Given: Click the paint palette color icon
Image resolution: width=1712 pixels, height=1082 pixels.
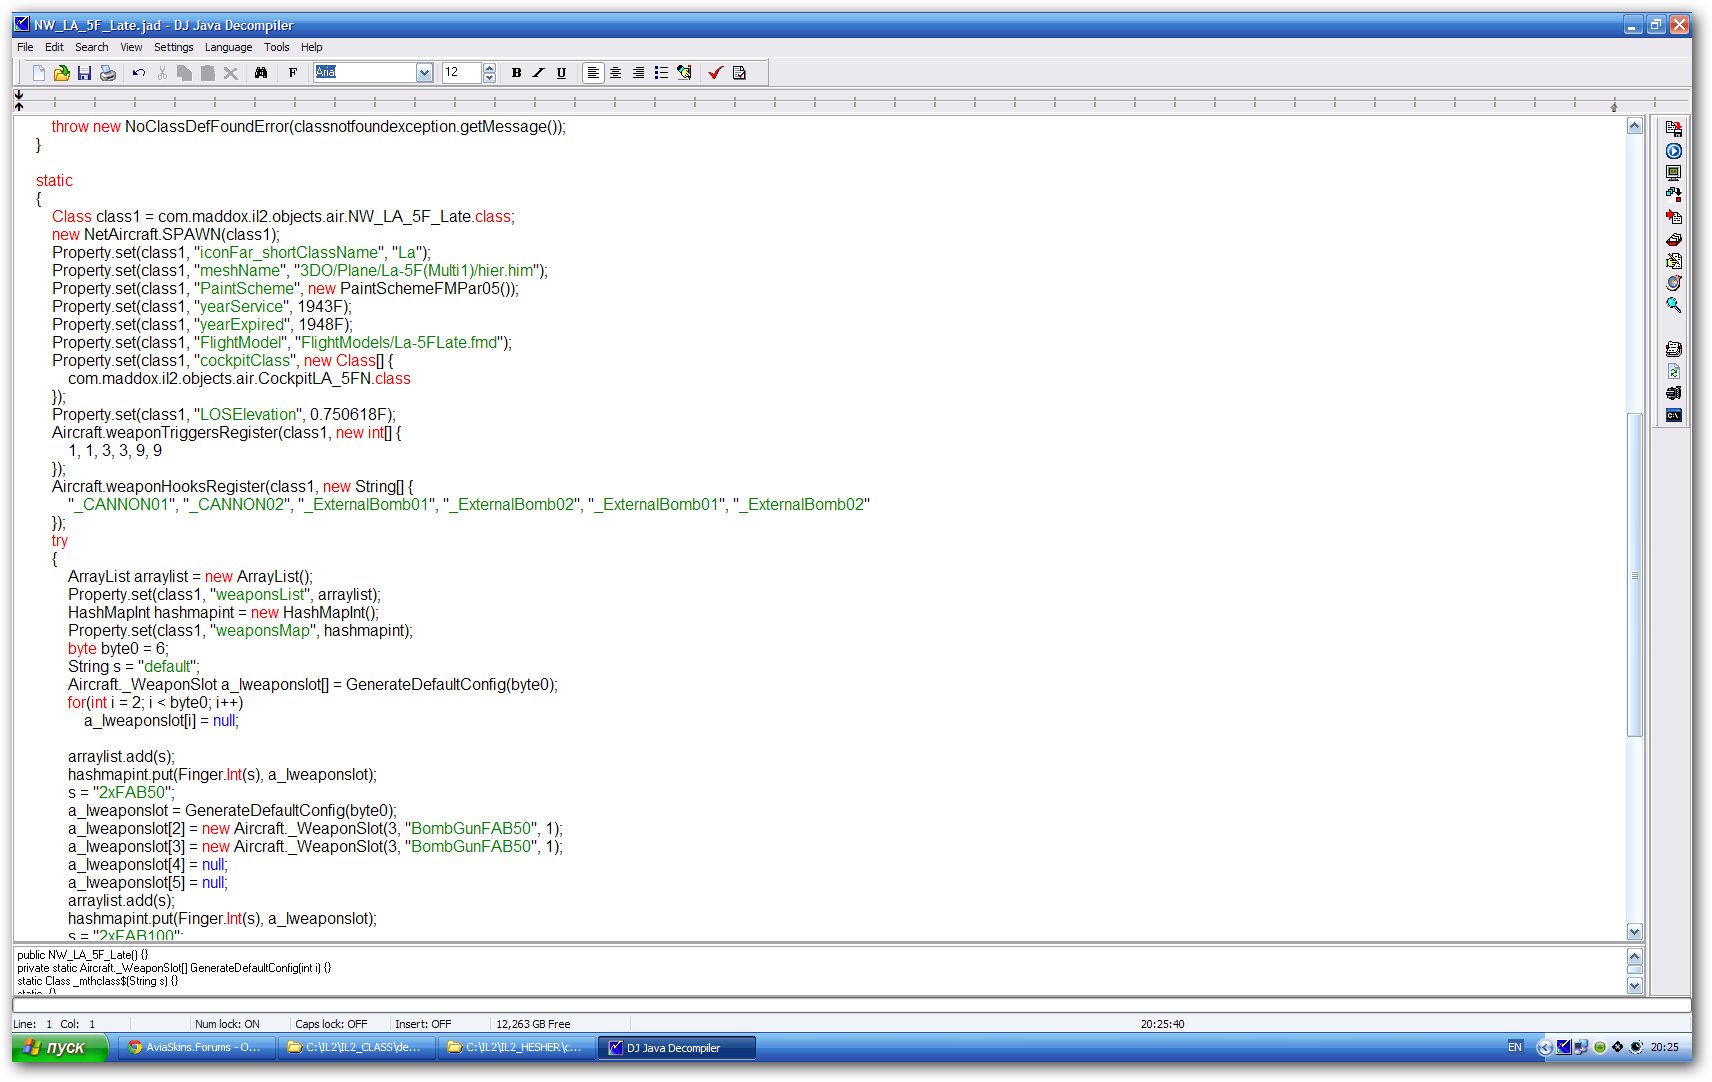Looking at the screenshot, I should coord(685,72).
